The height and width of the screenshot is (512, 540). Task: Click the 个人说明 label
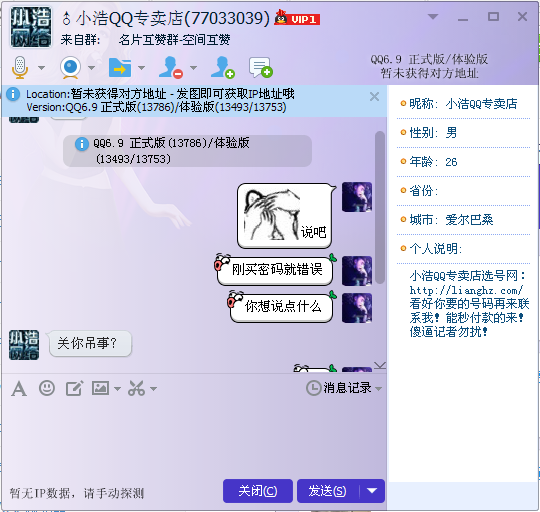coord(436,248)
